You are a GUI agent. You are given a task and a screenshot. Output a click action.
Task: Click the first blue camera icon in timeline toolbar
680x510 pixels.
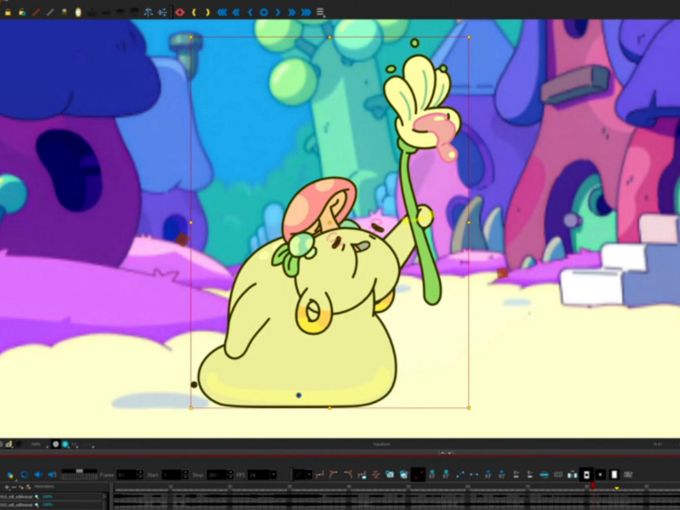coord(390,475)
